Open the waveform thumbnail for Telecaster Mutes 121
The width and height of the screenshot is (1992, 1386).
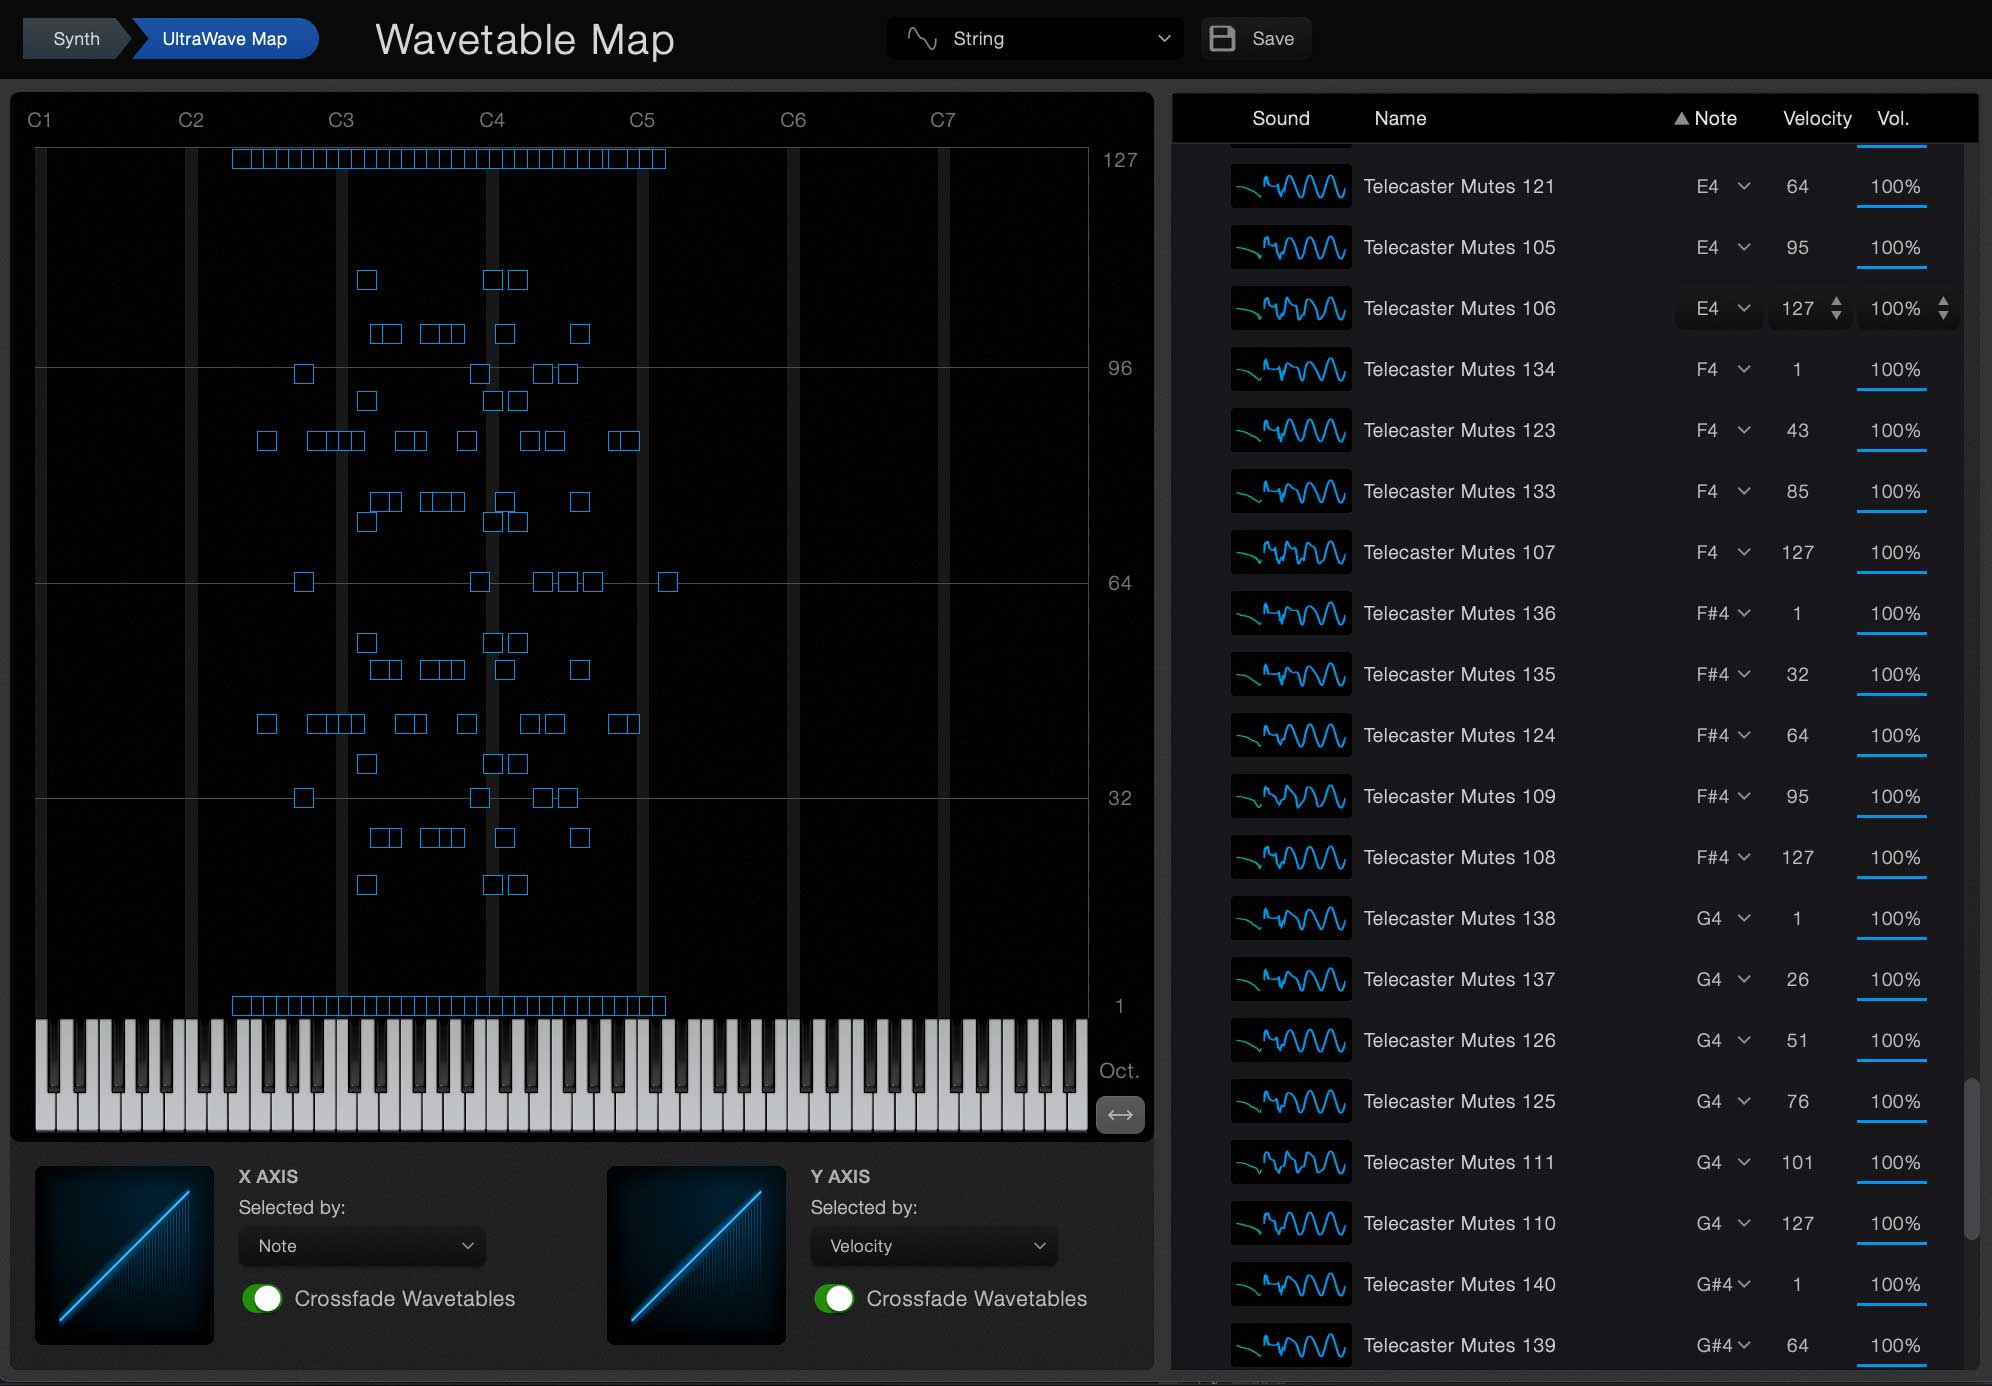(x=1290, y=186)
